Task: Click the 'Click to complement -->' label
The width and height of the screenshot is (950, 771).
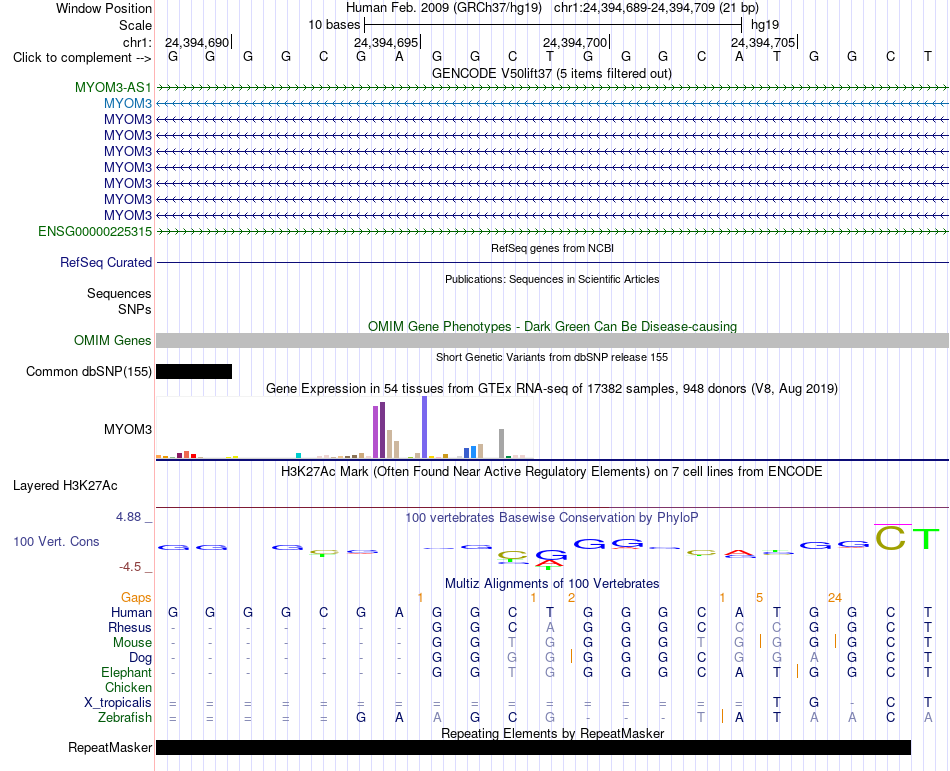Action: coord(82,58)
